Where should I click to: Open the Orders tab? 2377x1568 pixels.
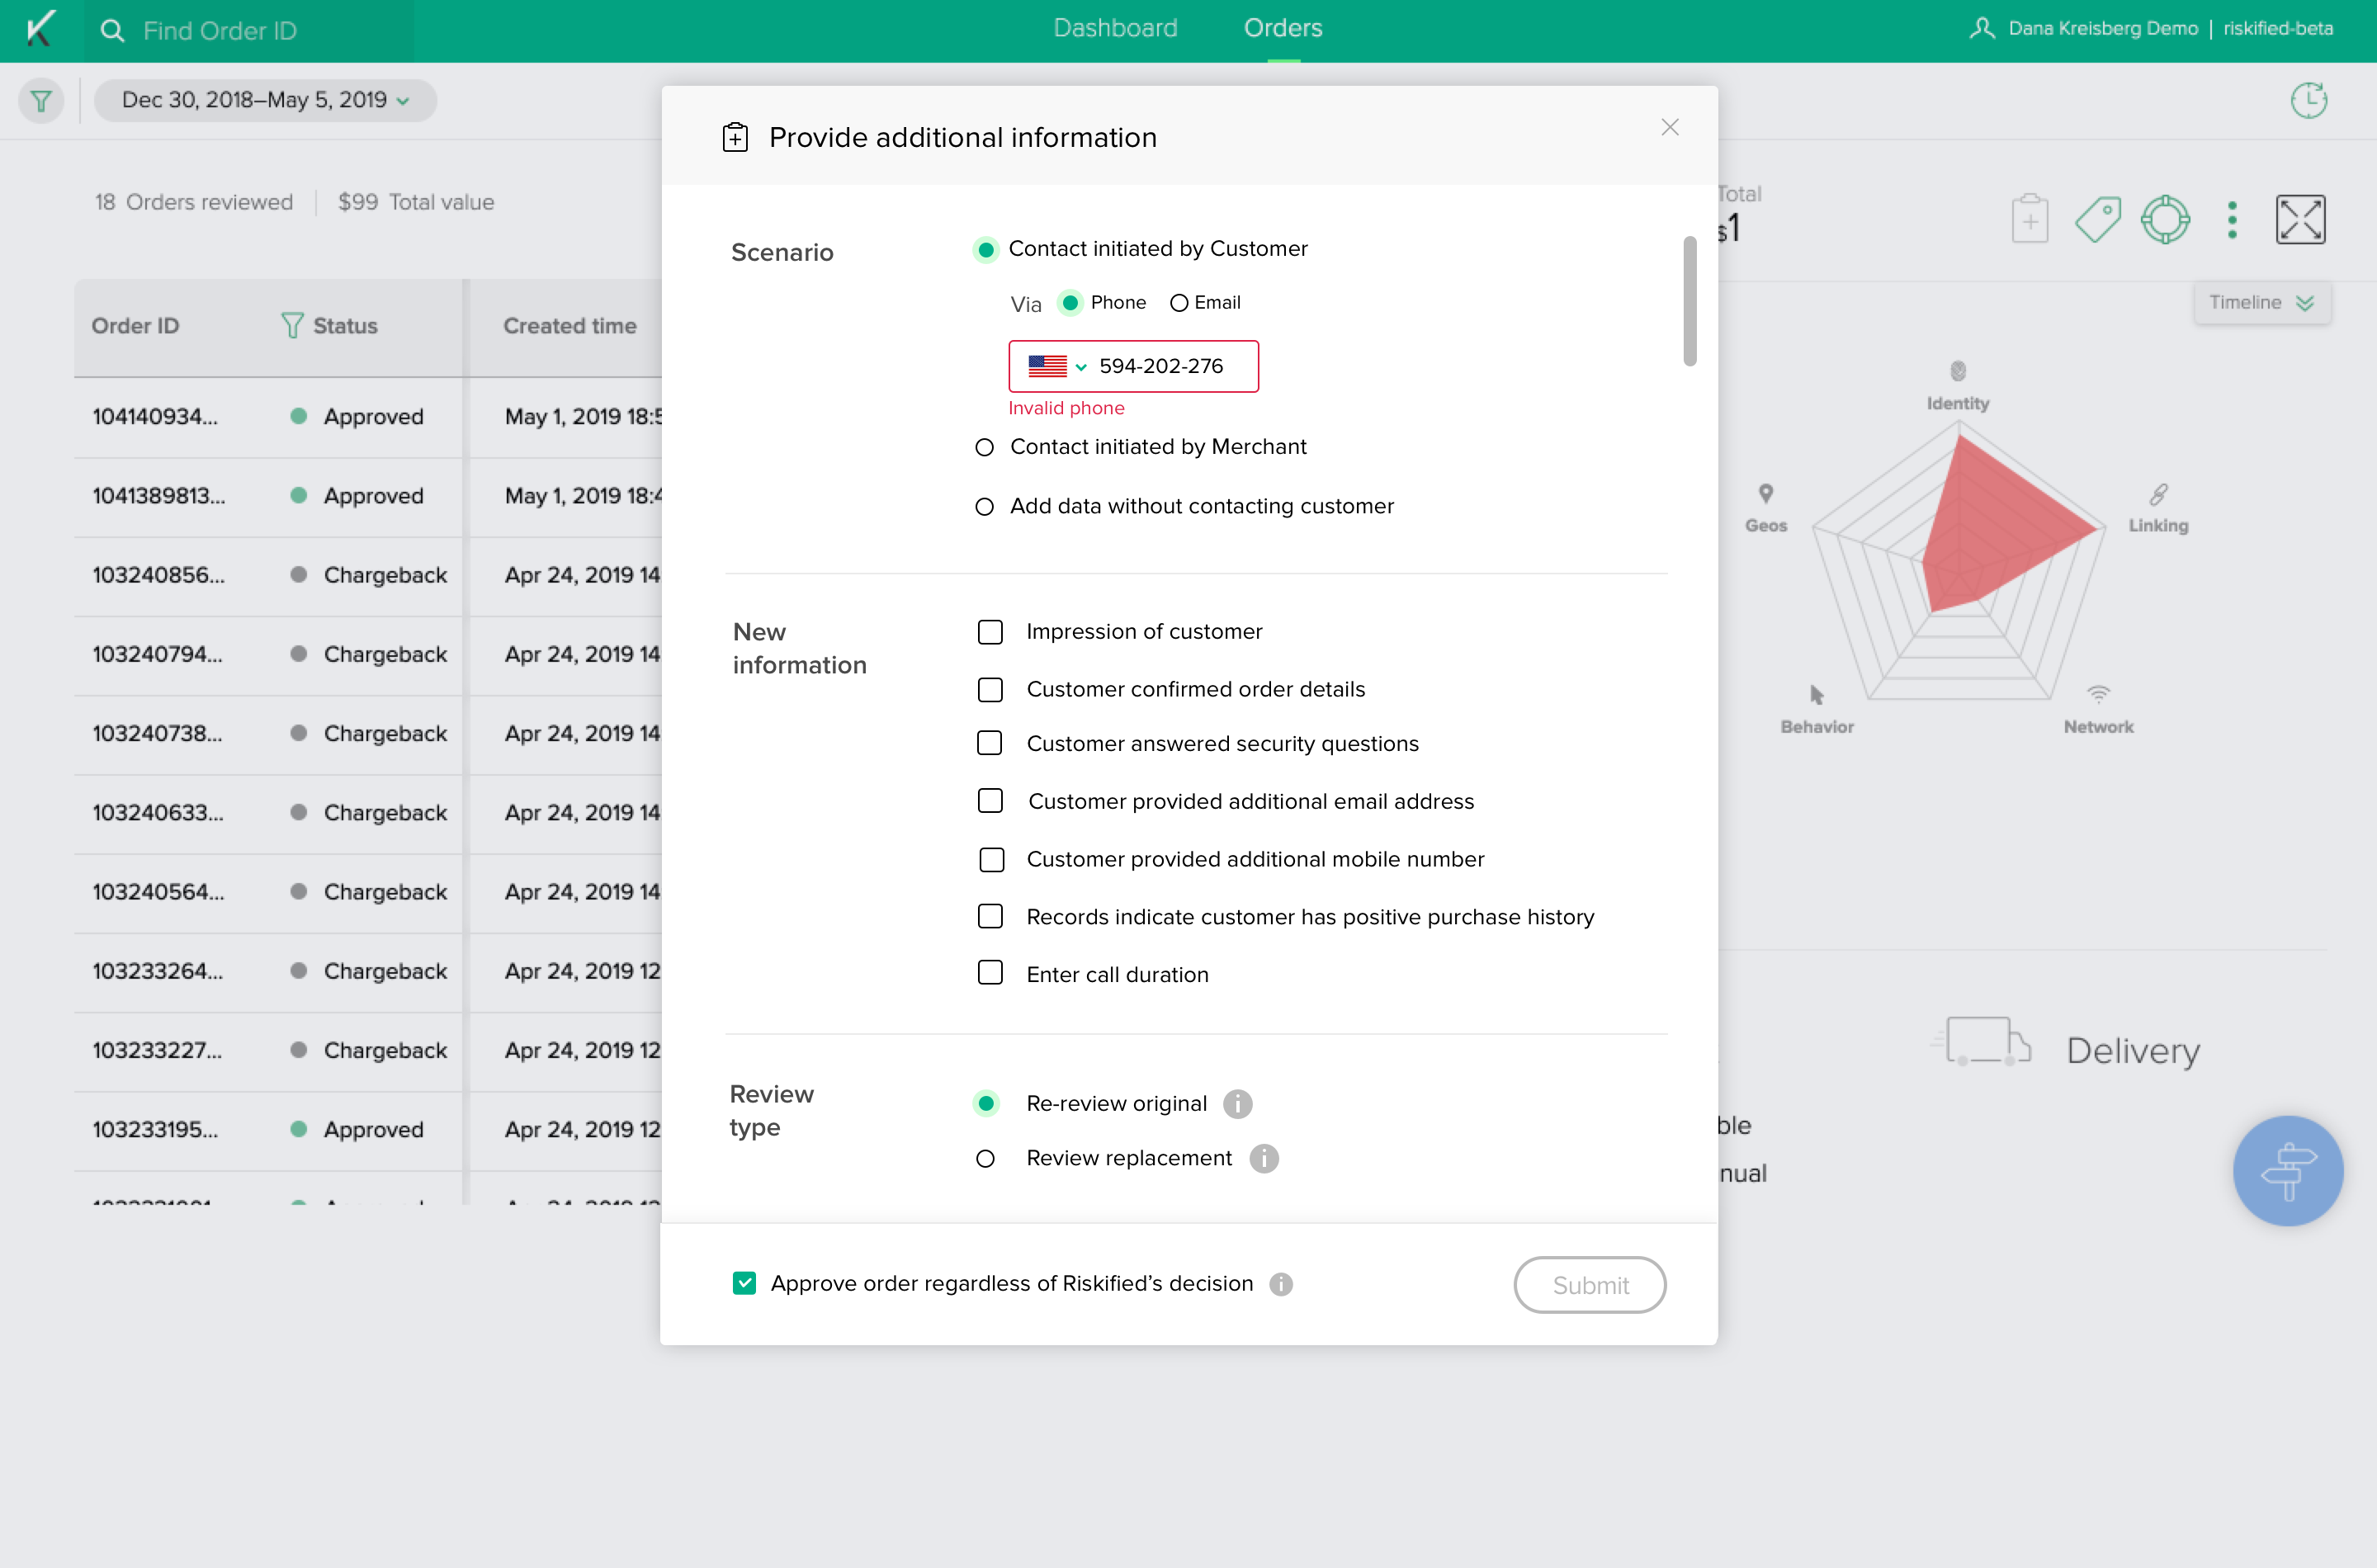point(1282,28)
